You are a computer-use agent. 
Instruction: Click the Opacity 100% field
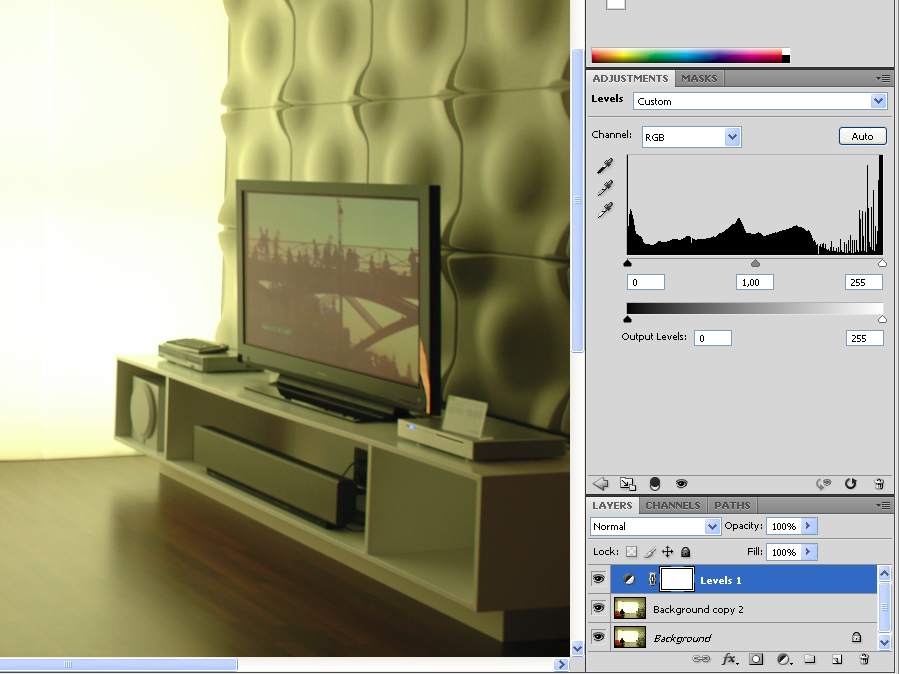[783, 526]
